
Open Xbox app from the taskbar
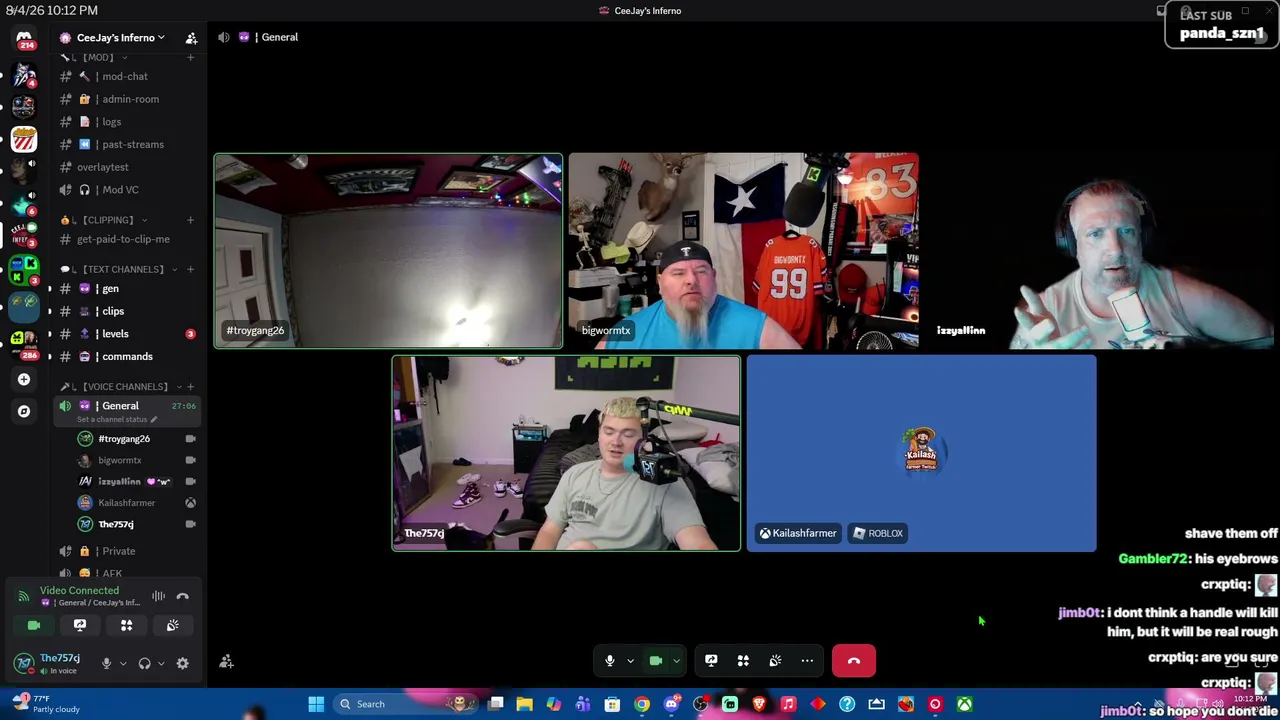coord(964,704)
